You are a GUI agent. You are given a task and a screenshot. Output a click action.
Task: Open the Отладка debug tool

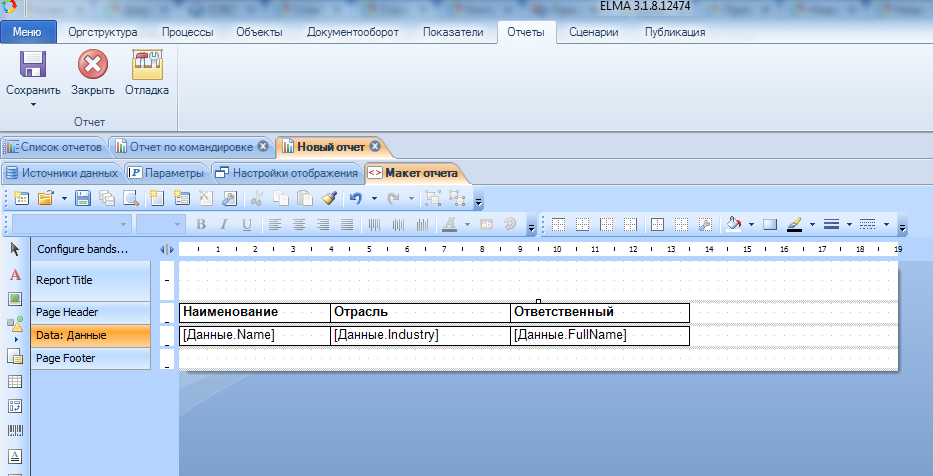point(146,66)
